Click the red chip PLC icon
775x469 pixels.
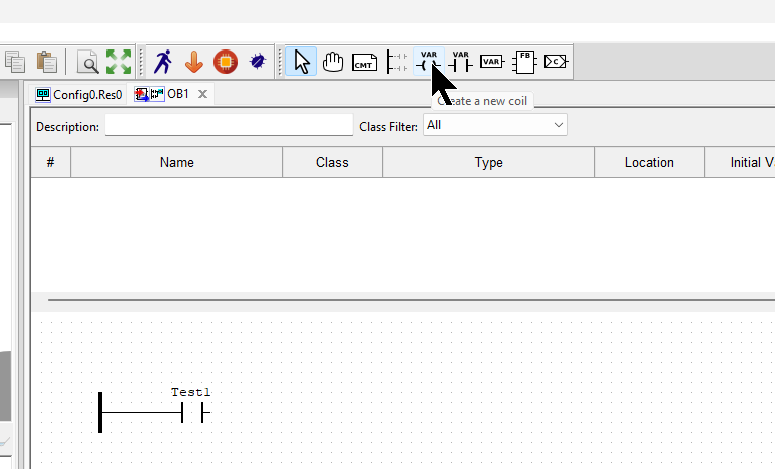[225, 62]
